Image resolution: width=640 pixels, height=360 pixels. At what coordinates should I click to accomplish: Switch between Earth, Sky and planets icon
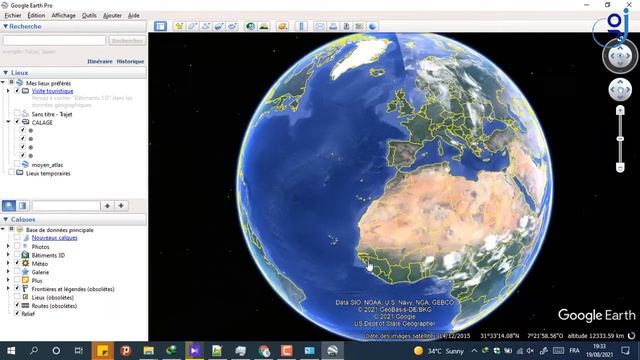282,26
